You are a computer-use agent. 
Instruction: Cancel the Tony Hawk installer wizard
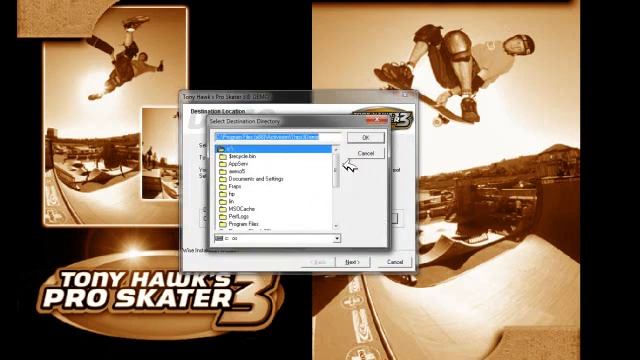(395, 262)
